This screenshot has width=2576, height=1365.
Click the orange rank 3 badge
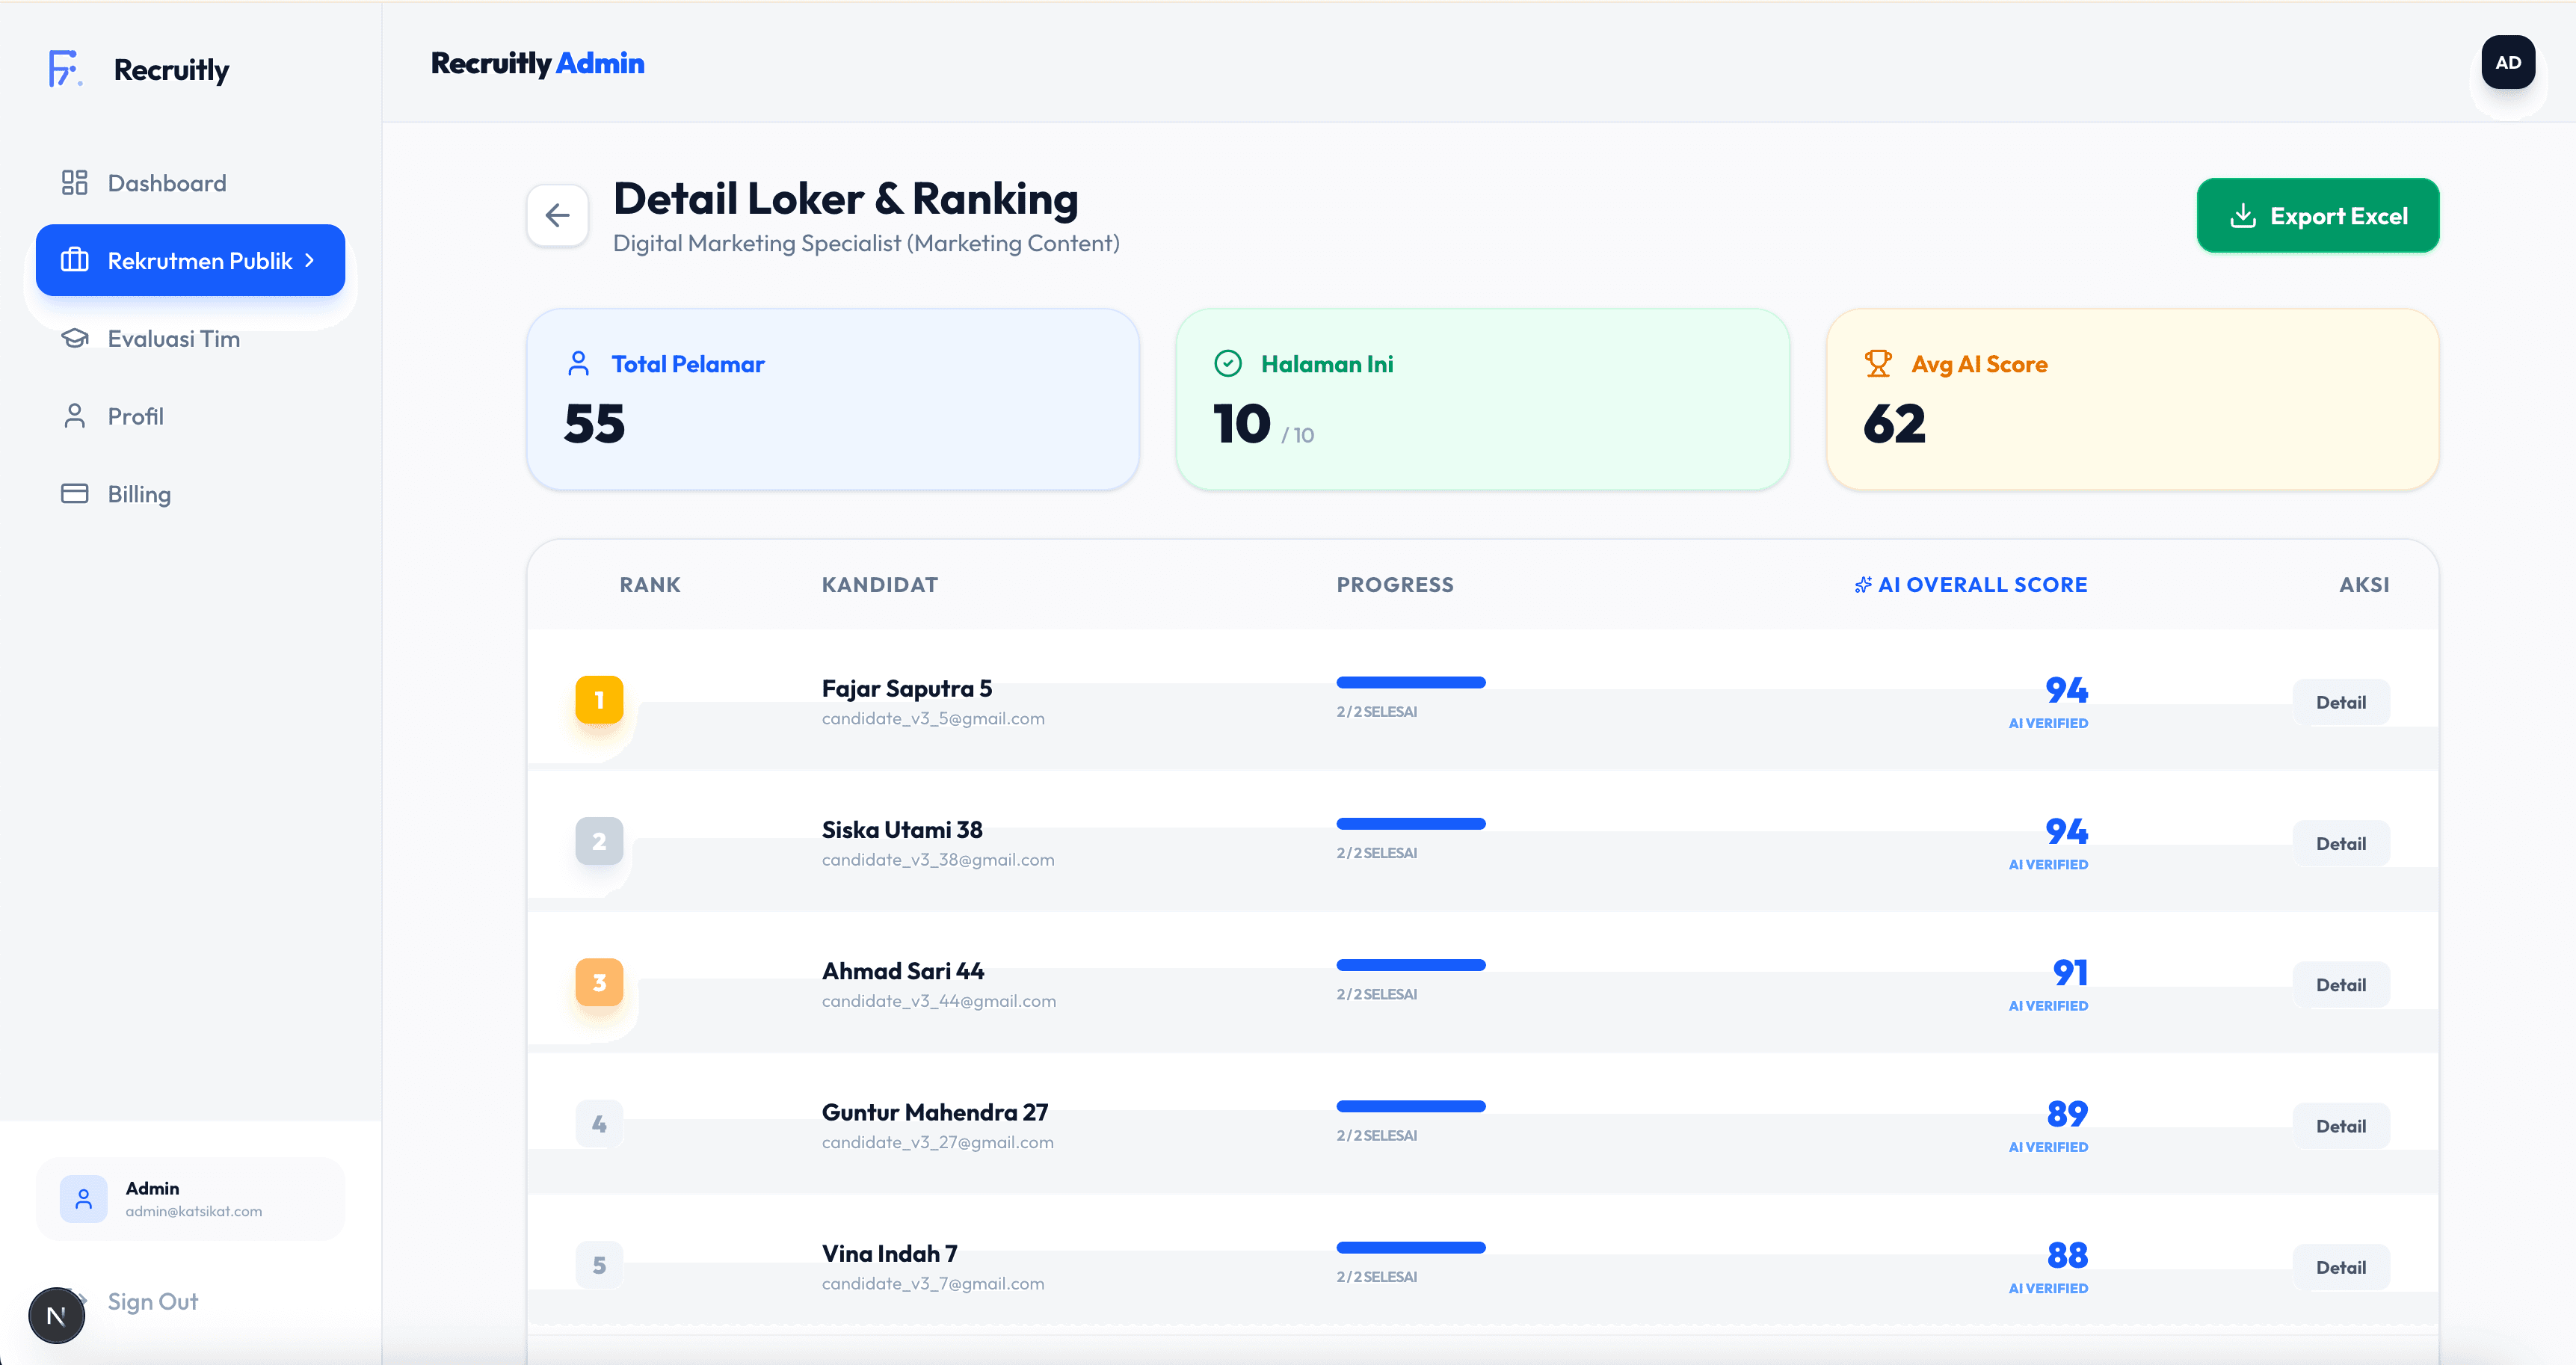point(599,982)
